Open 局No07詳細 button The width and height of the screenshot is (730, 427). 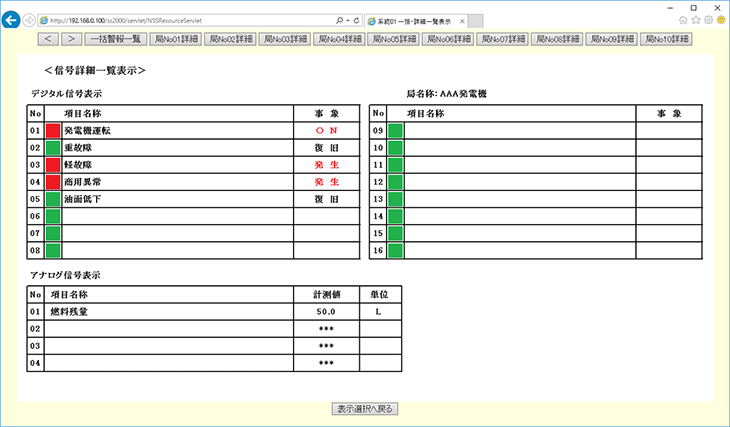pyautogui.click(x=502, y=39)
